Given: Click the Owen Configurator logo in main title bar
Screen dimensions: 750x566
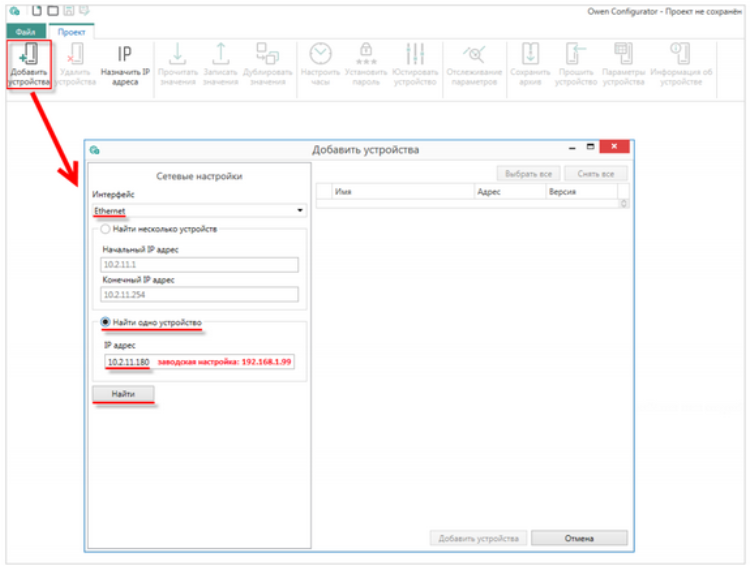Looking at the screenshot, I should (15, 11).
